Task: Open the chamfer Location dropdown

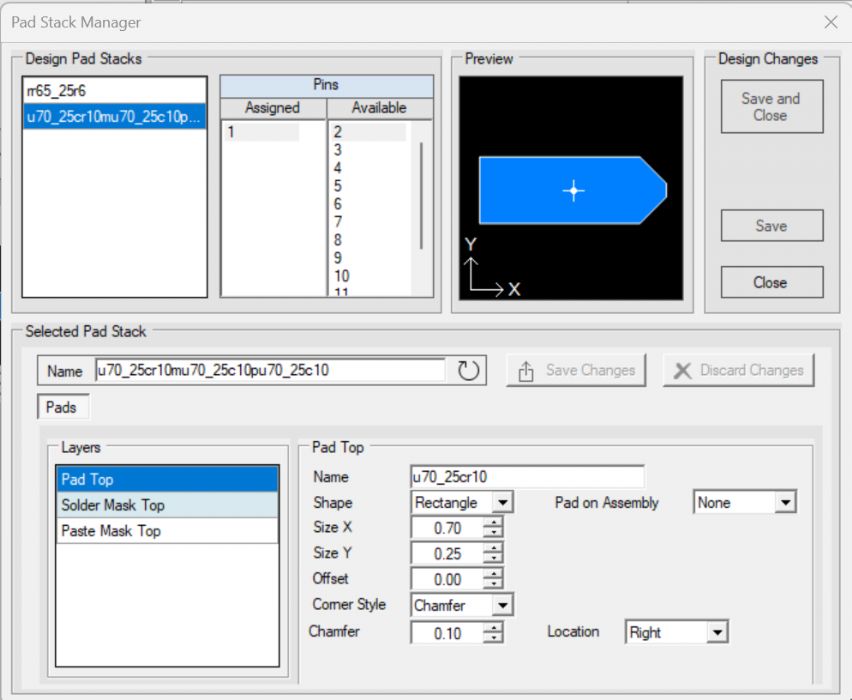Action: pyautogui.click(x=716, y=632)
